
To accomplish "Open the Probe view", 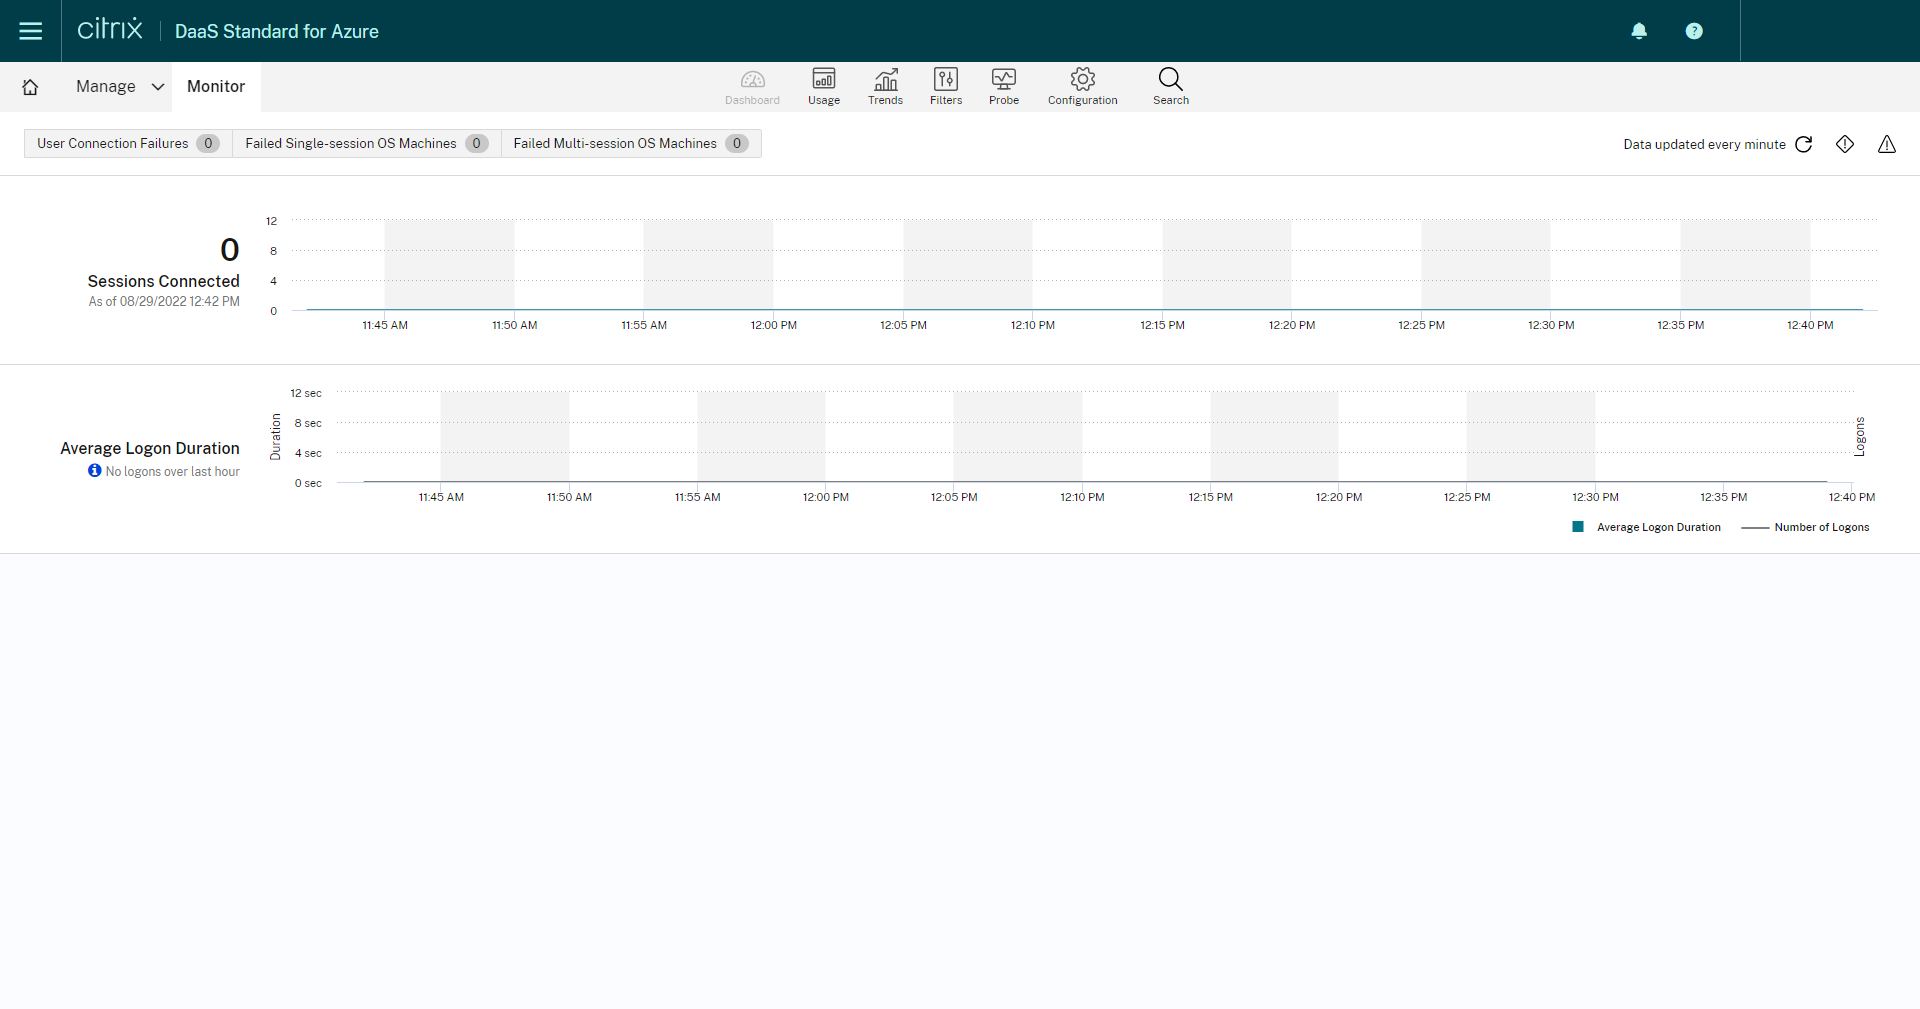I will [1004, 86].
